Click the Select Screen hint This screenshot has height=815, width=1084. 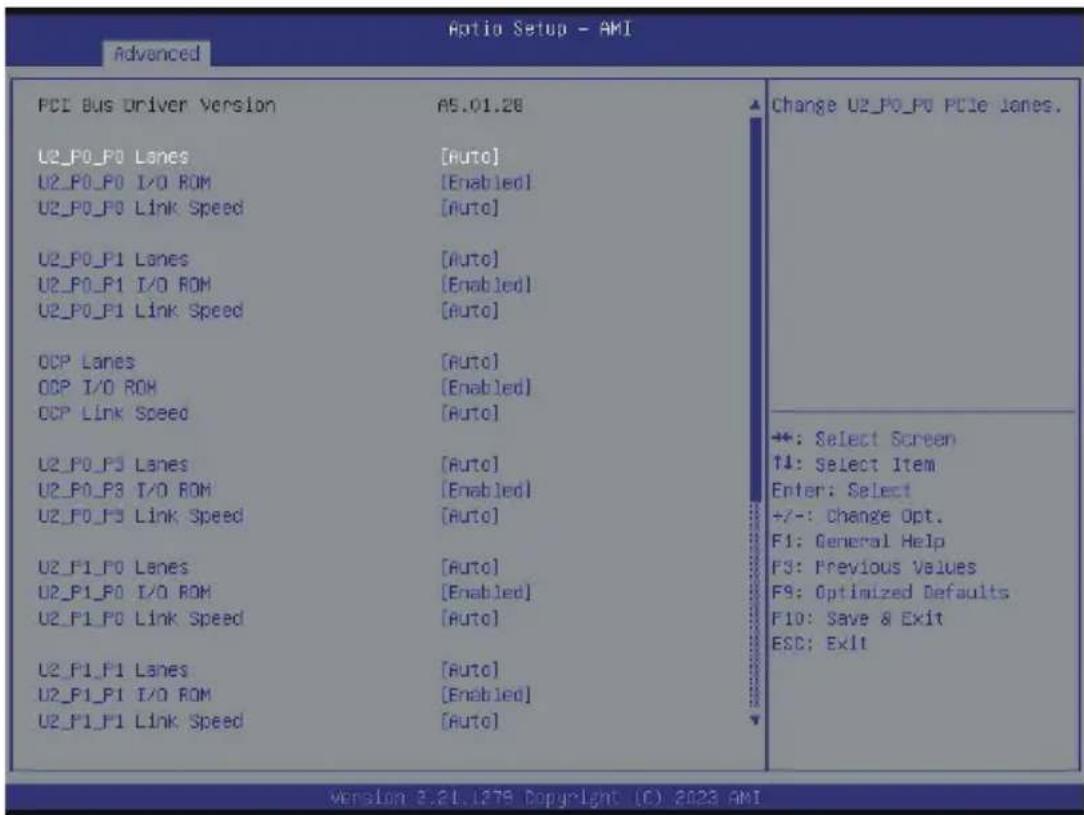click(x=863, y=439)
